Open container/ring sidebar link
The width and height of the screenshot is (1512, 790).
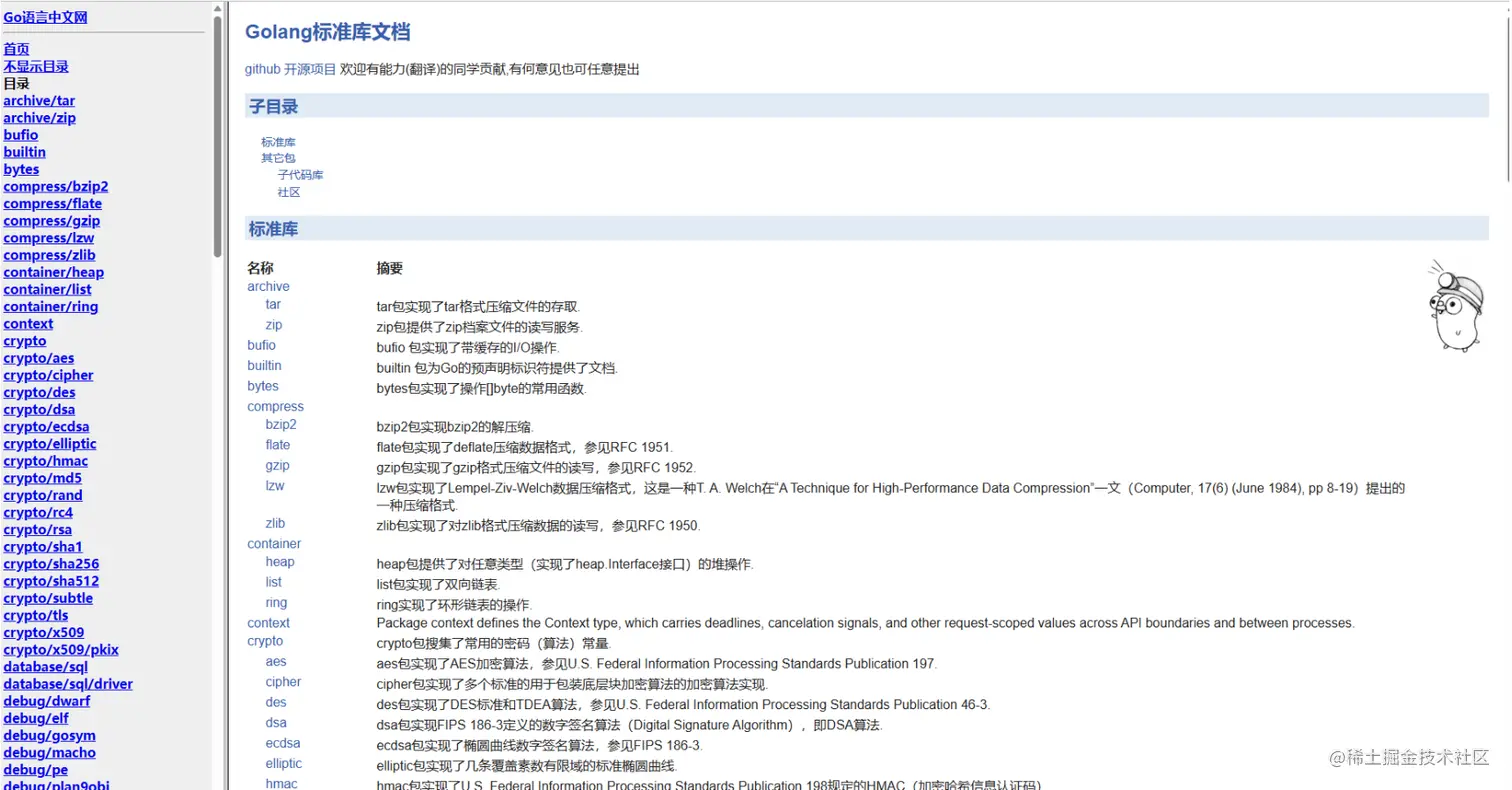[x=50, y=306]
